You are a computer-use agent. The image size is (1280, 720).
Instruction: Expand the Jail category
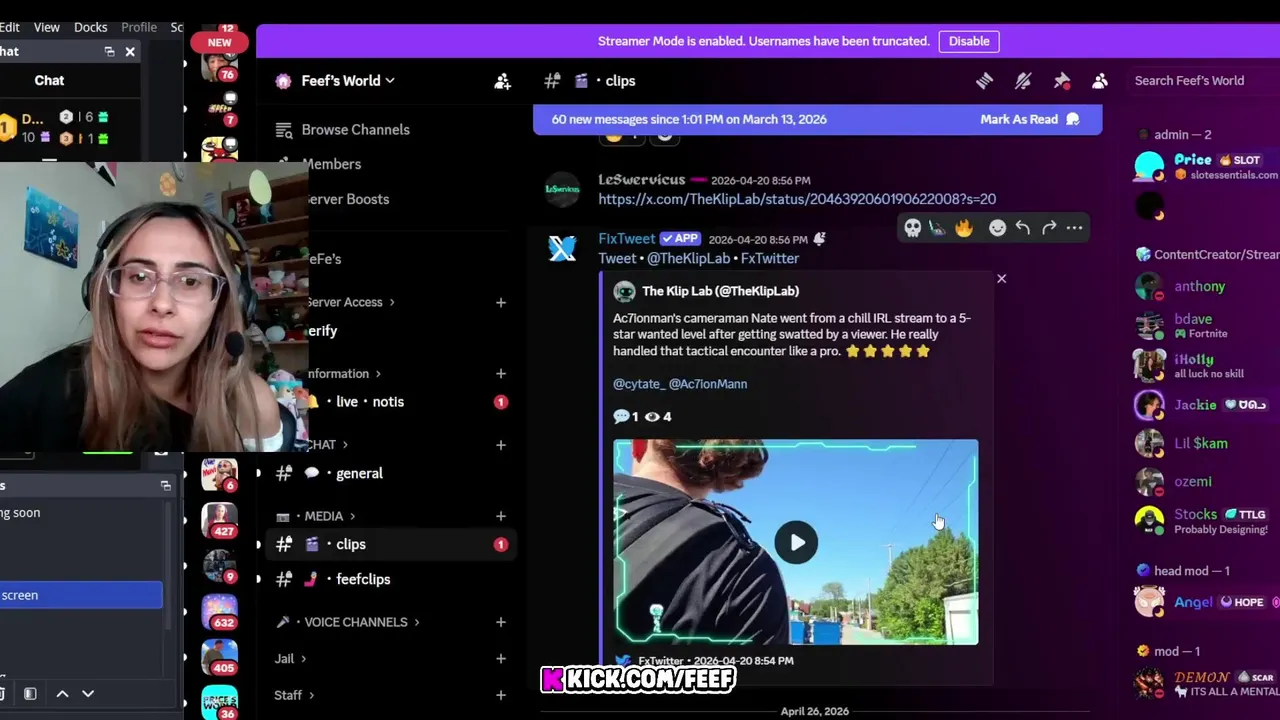(290, 659)
